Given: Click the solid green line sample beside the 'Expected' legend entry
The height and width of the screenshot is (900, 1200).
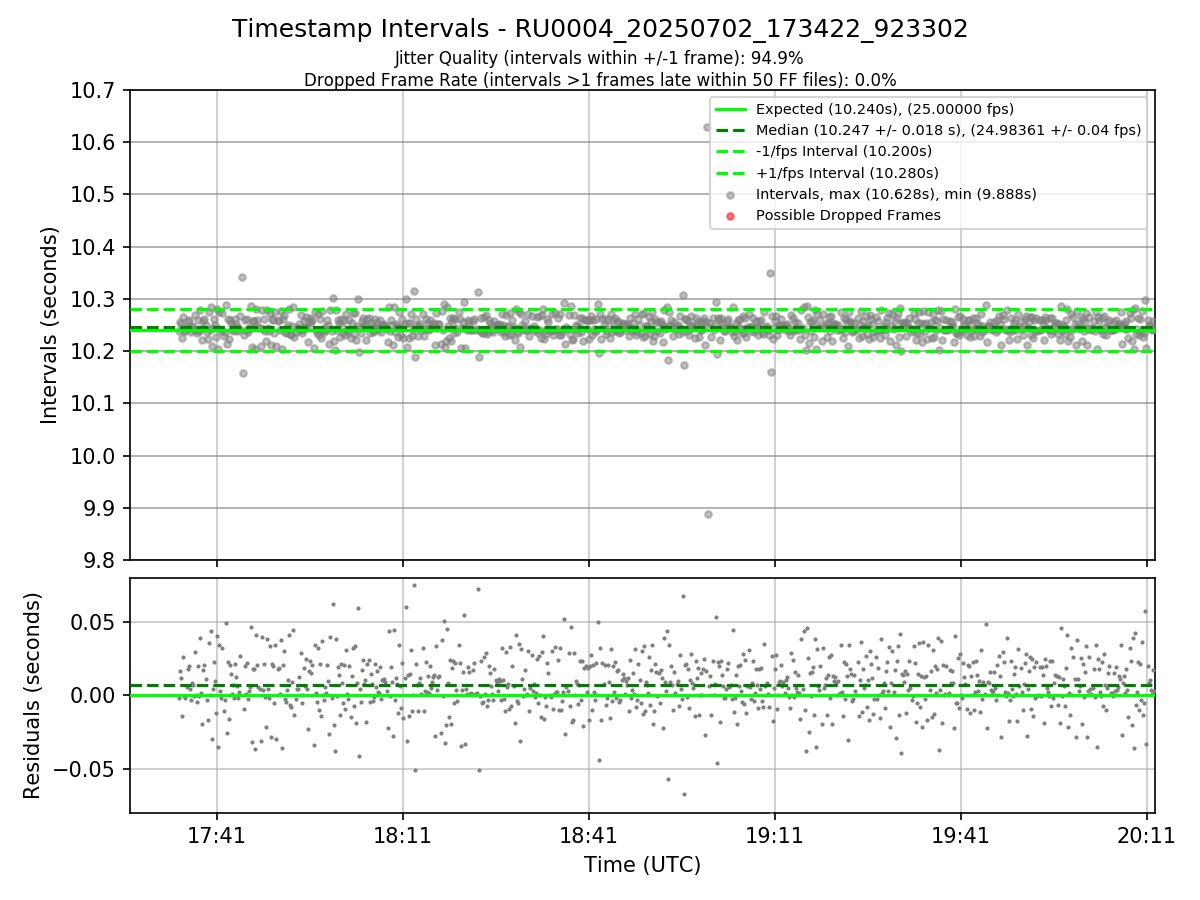Looking at the screenshot, I should (731, 110).
